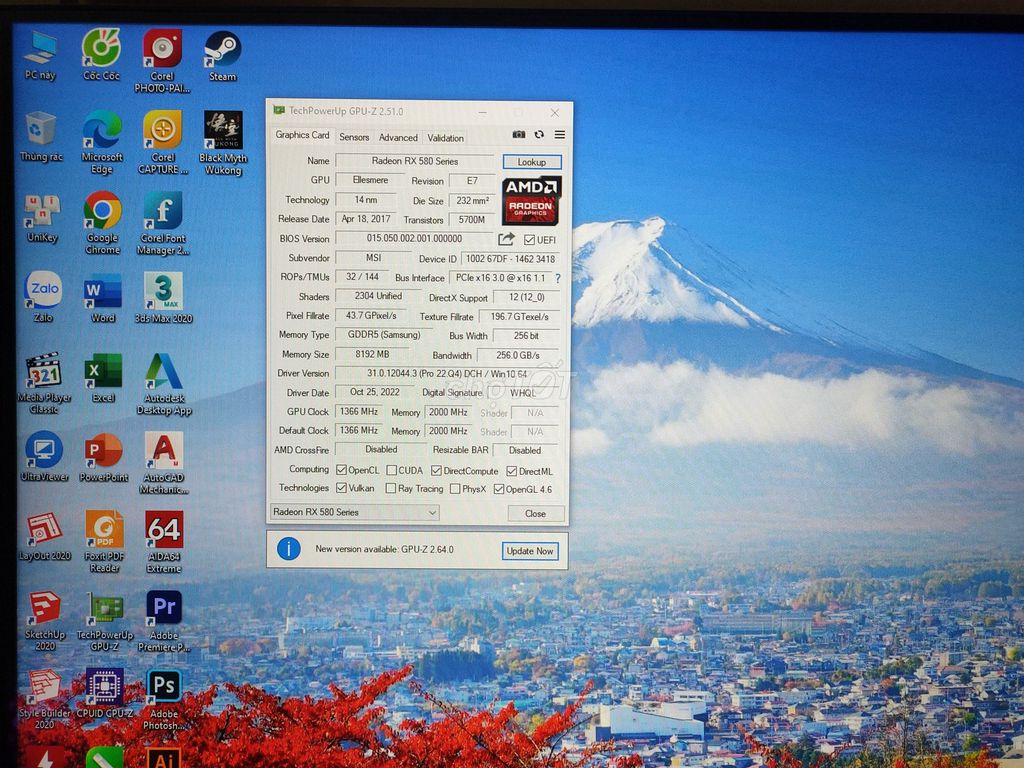Open the GPU-Z hamburger menu icon
Image resolution: width=1024 pixels, height=768 pixels.
[x=560, y=134]
